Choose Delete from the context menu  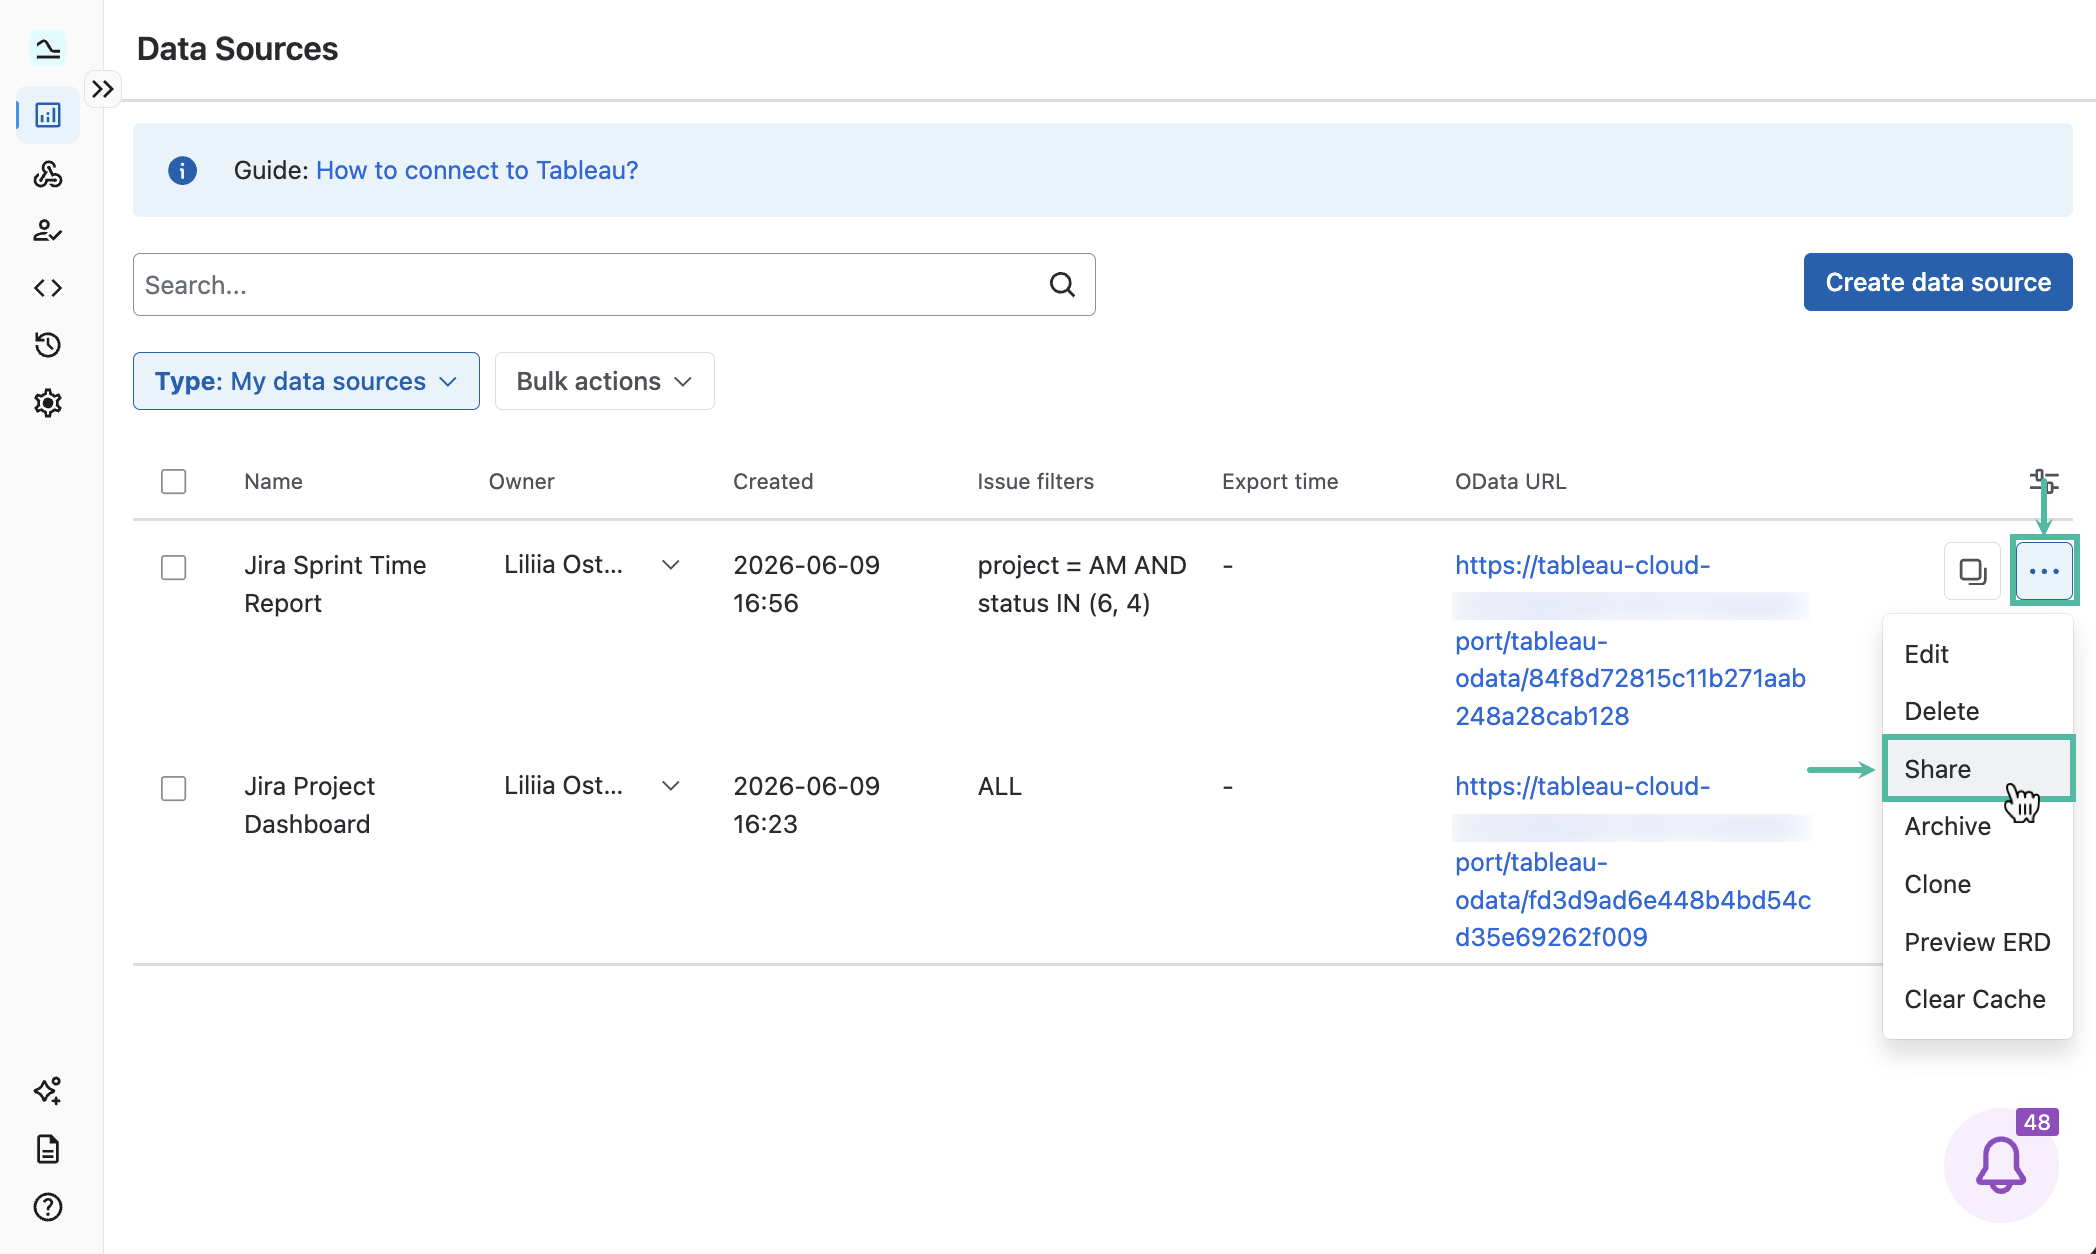pyautogui.click(x=1978, y=711)
